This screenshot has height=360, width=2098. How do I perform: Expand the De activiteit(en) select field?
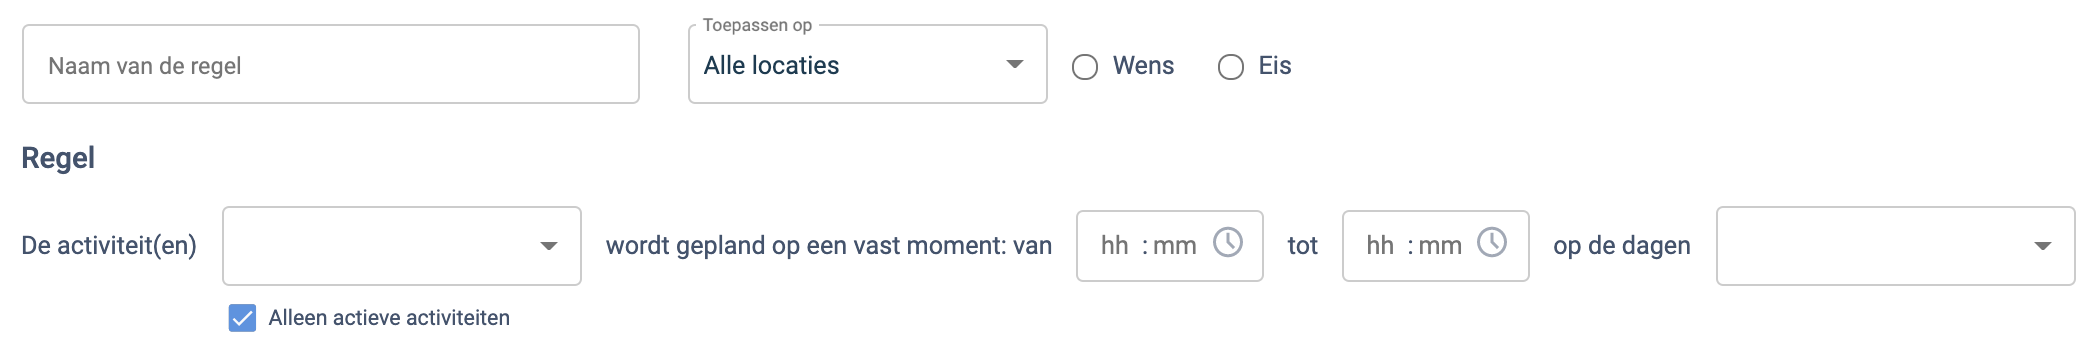402,246
